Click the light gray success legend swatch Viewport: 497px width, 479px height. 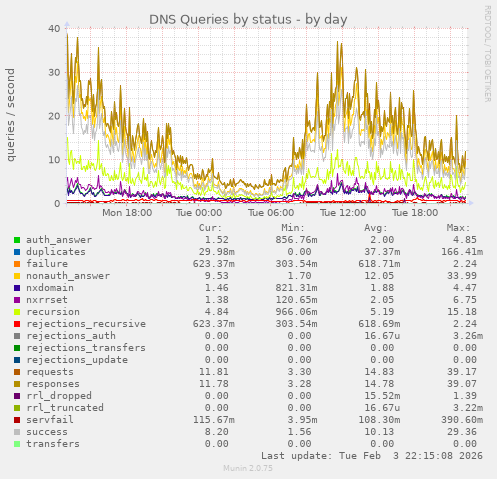17,432
